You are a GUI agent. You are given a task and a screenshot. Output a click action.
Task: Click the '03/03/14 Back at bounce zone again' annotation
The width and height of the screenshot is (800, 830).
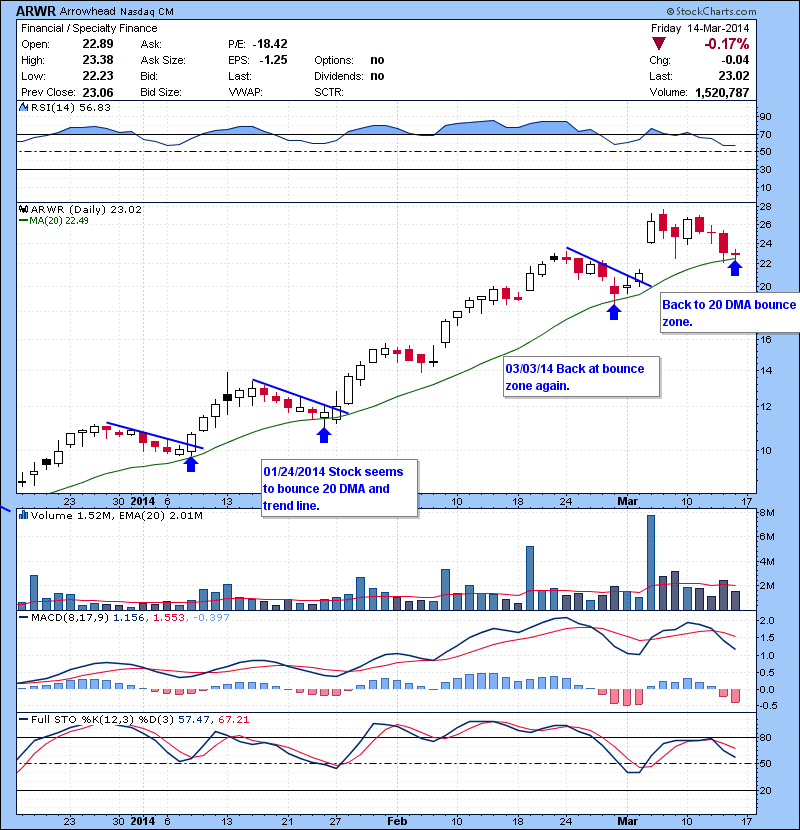[x=581, y=377]
